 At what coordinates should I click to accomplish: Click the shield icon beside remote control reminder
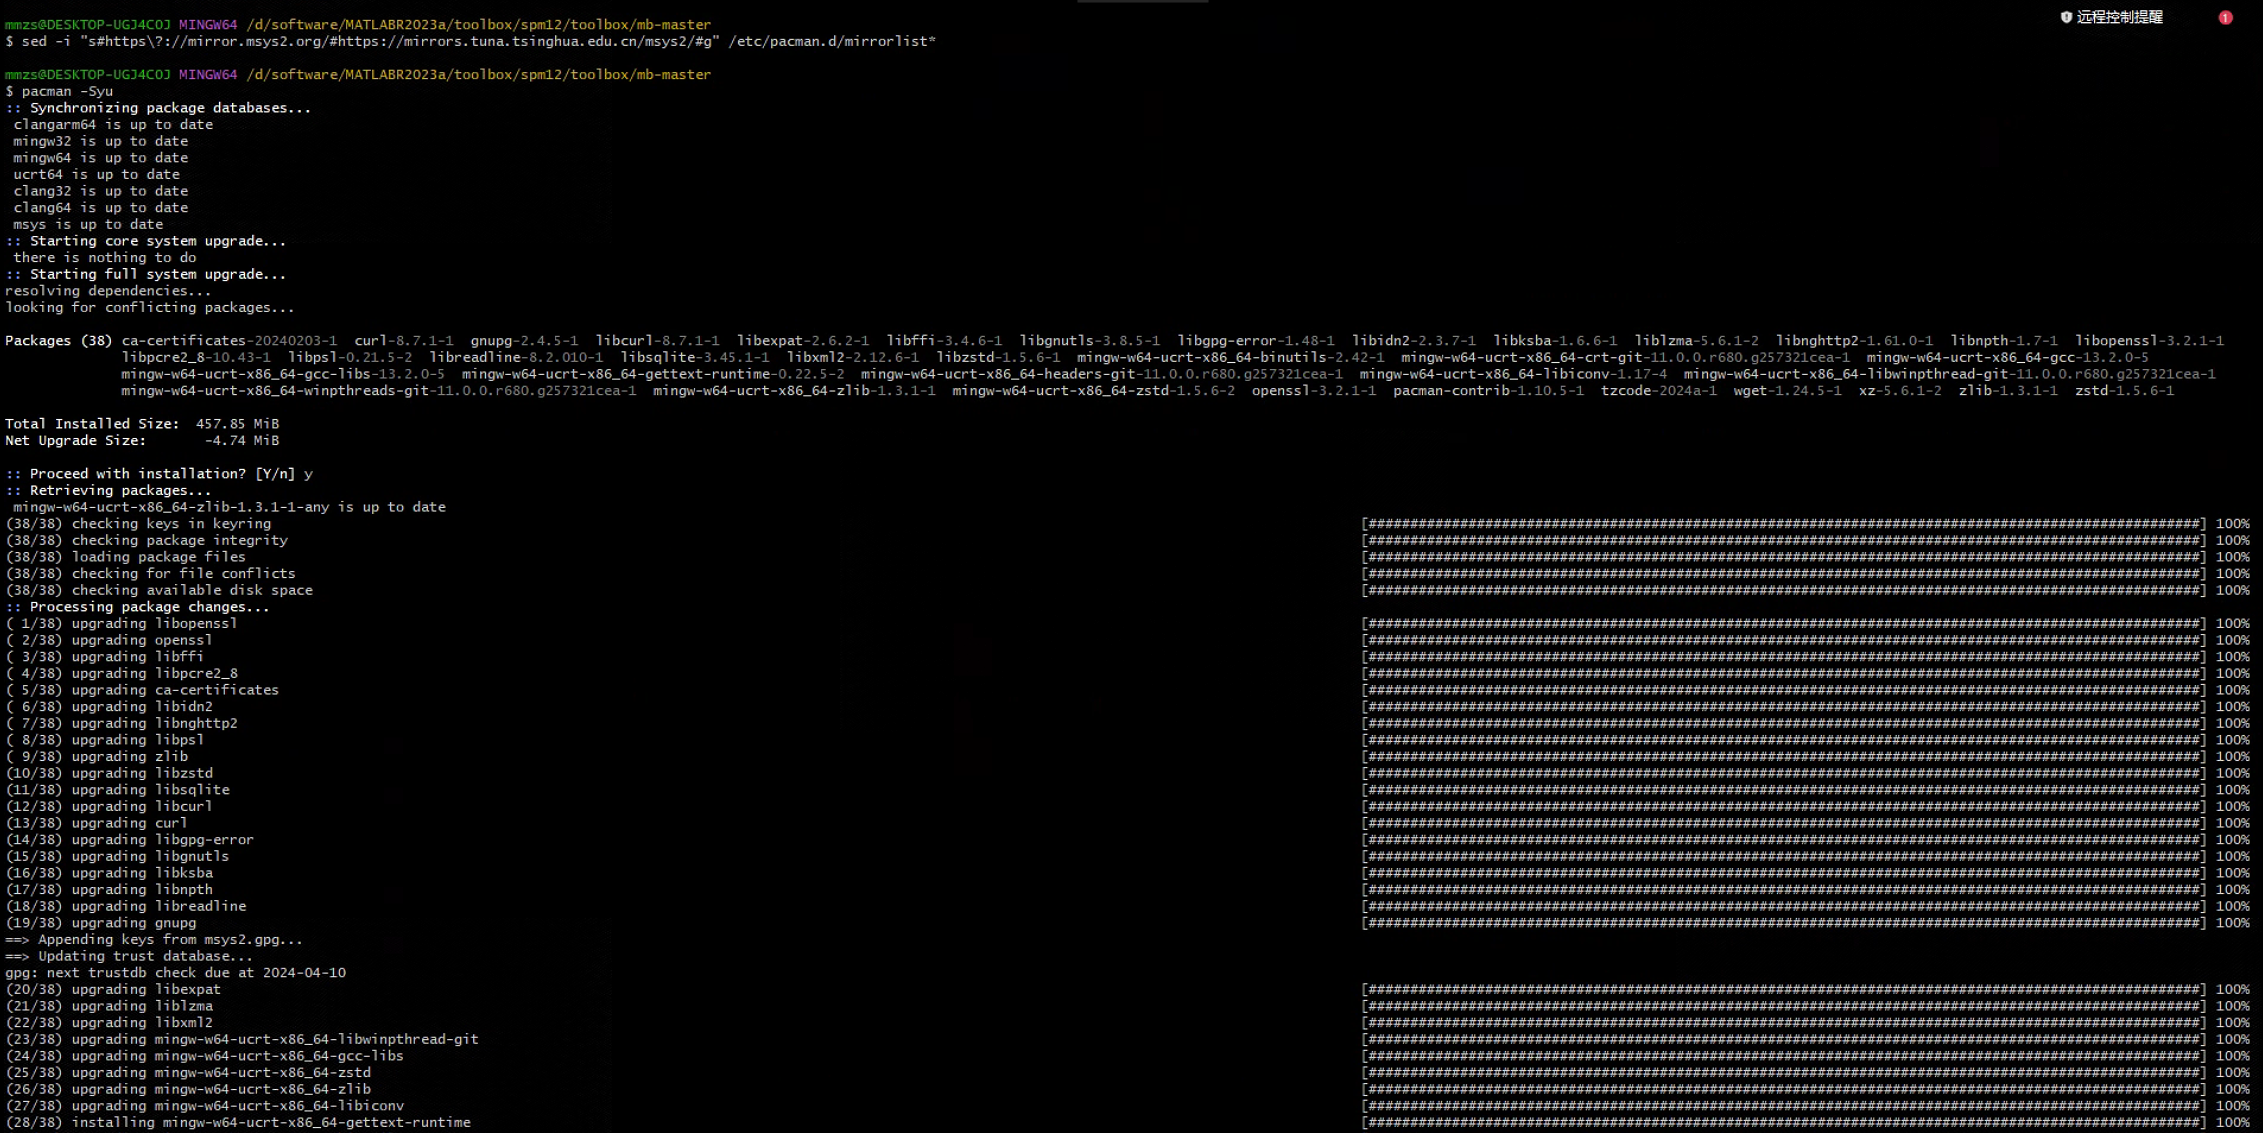pyautogui.click(x=2066, y=17)
